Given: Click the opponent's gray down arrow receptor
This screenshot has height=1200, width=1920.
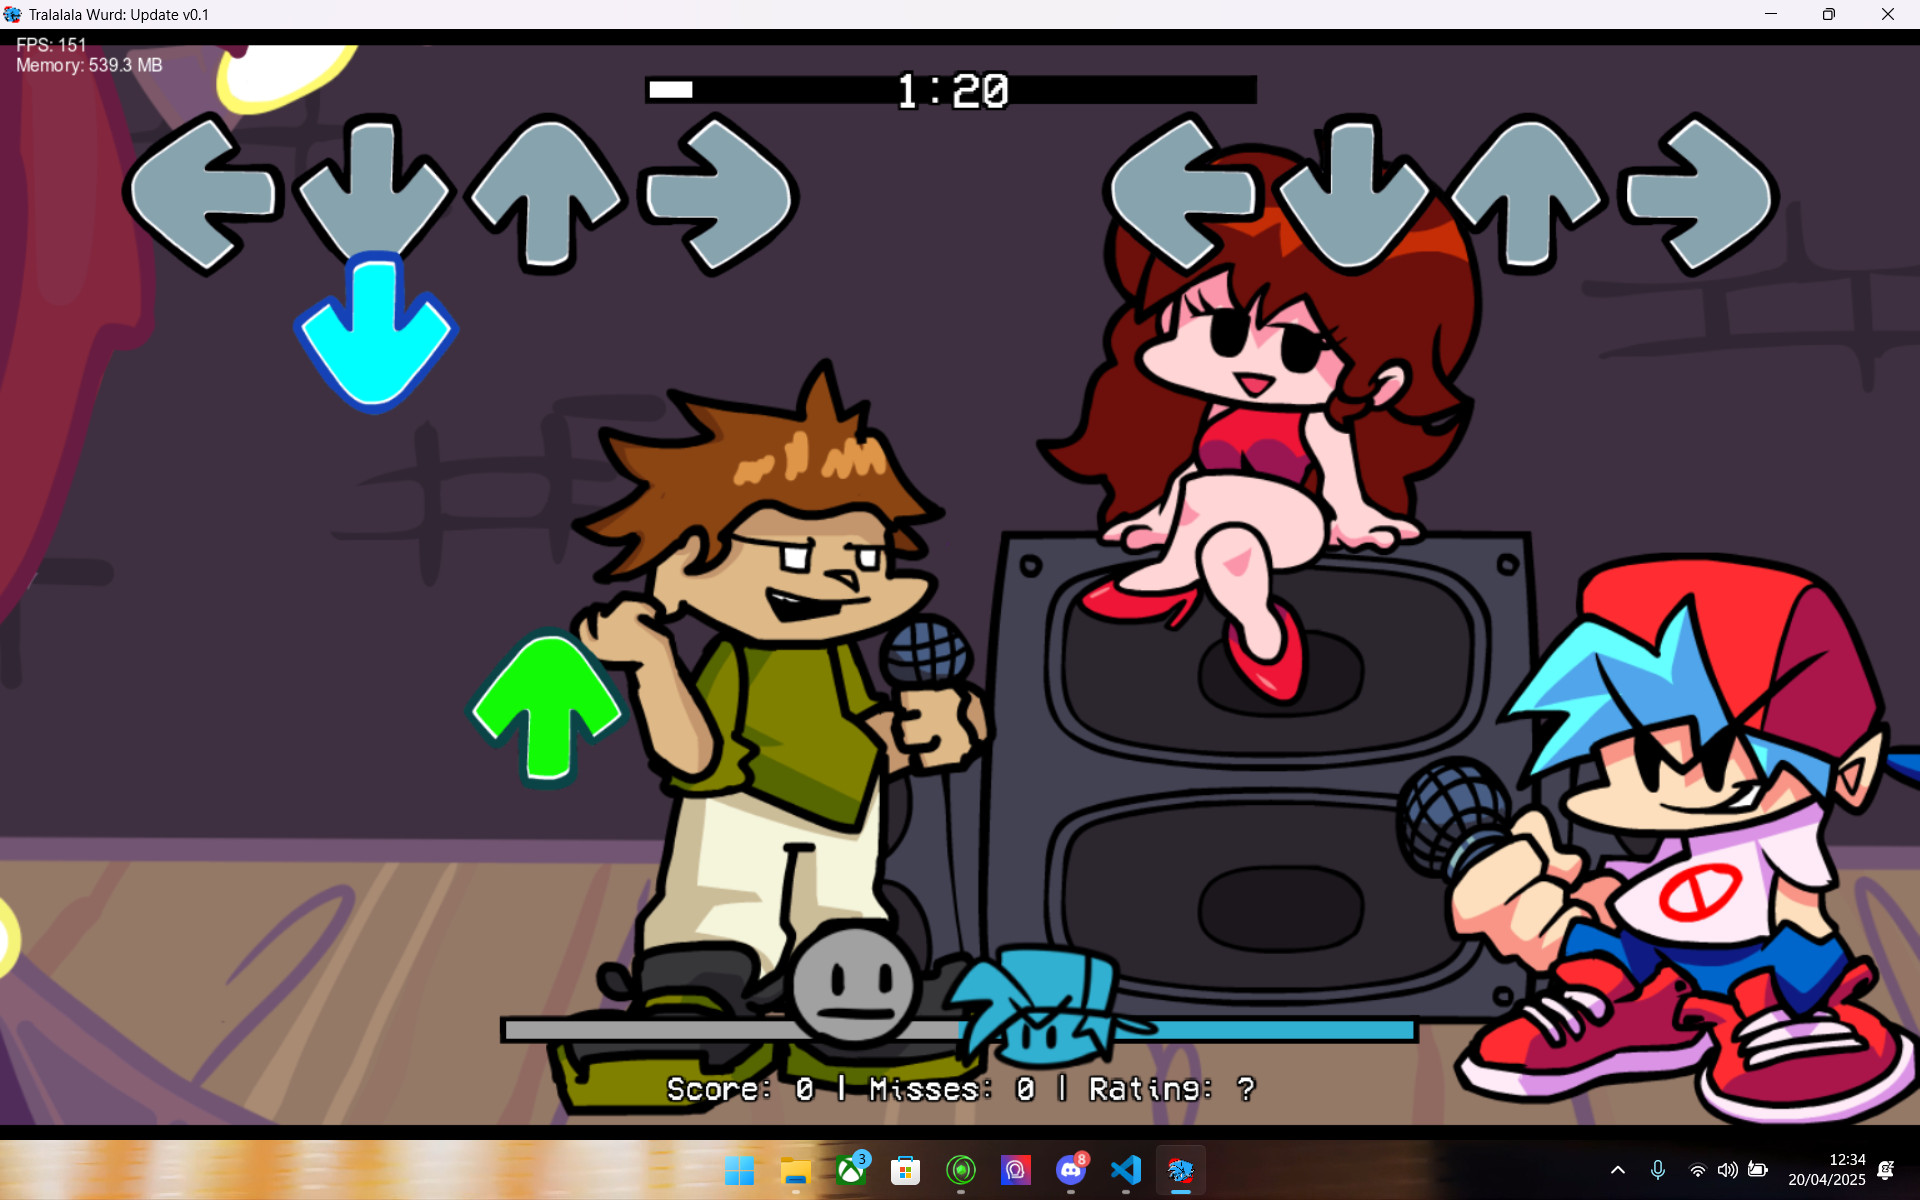Looking at the screenshot, I should pyautogui.click(x=374, y=190).
